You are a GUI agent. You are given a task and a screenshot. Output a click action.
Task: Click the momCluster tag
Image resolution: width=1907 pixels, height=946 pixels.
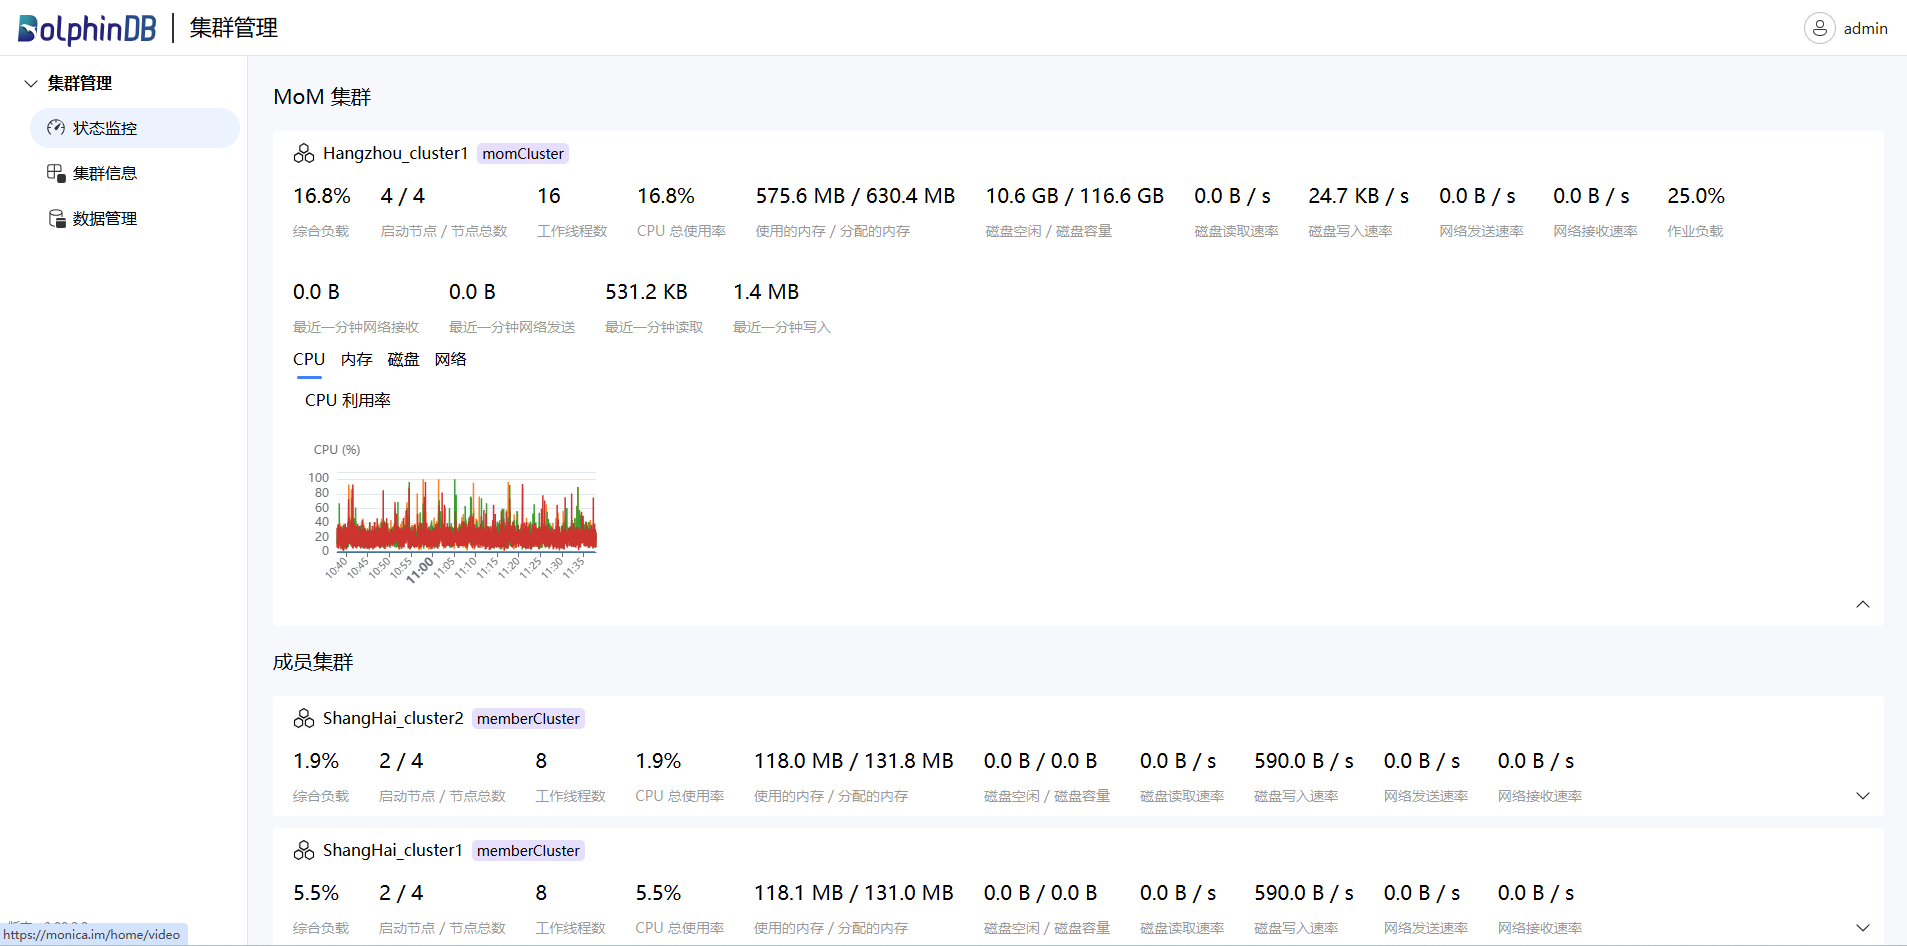[523, 153]
